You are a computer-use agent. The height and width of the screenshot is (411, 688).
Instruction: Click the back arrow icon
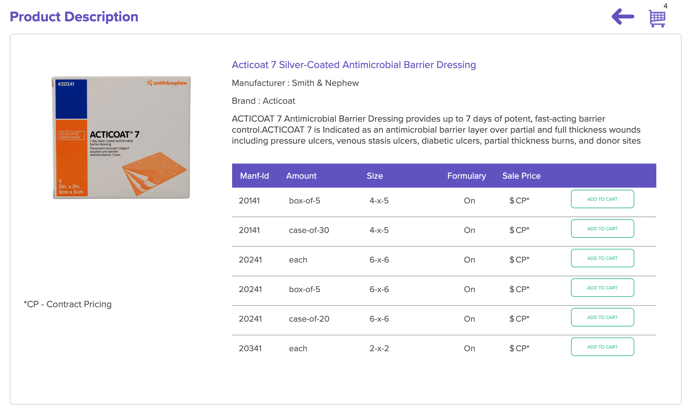(x=622, y=17)
